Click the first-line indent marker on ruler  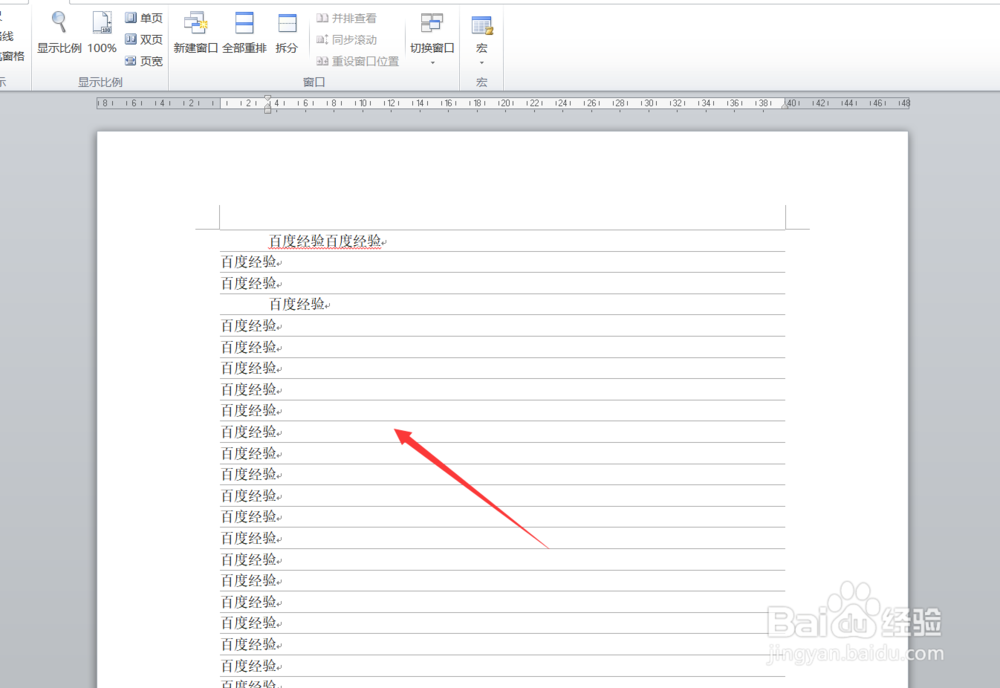tap(268, 99)
